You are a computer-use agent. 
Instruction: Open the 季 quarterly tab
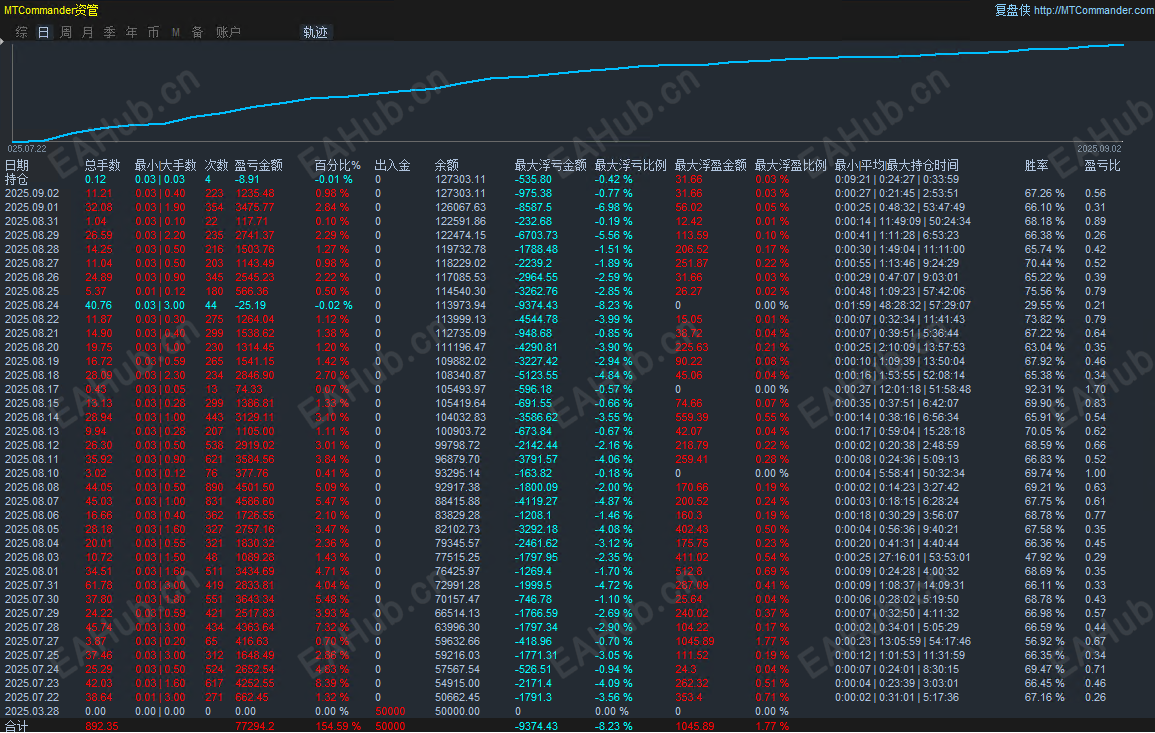point(110,32)
